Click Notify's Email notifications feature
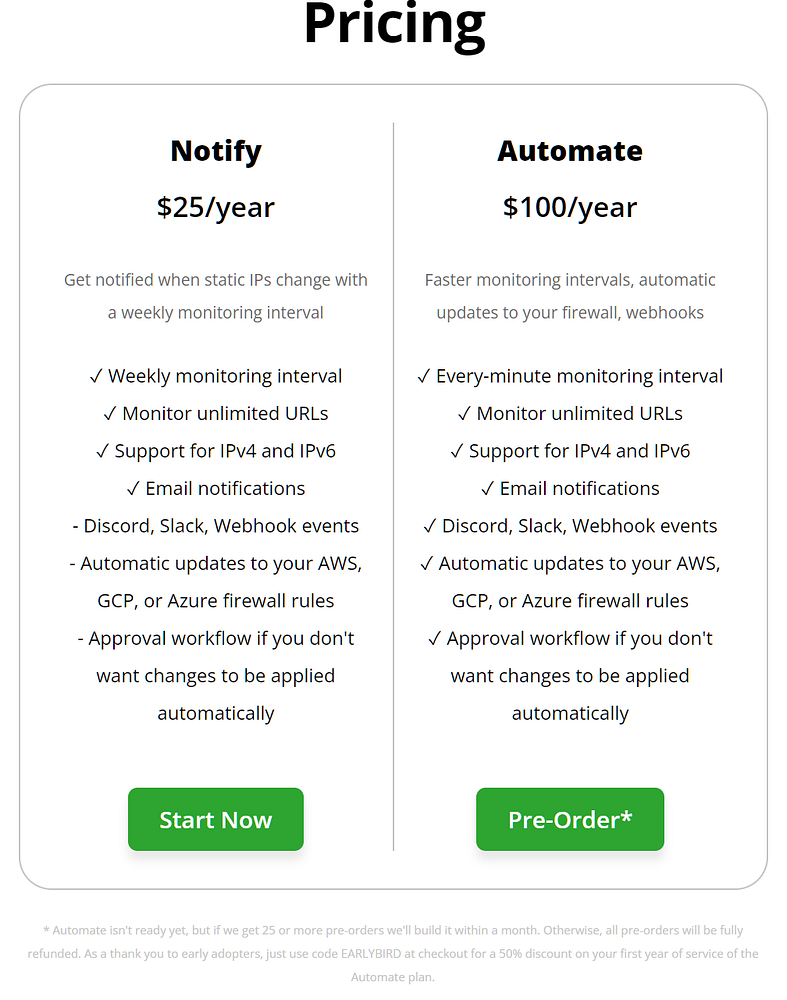 216,489
